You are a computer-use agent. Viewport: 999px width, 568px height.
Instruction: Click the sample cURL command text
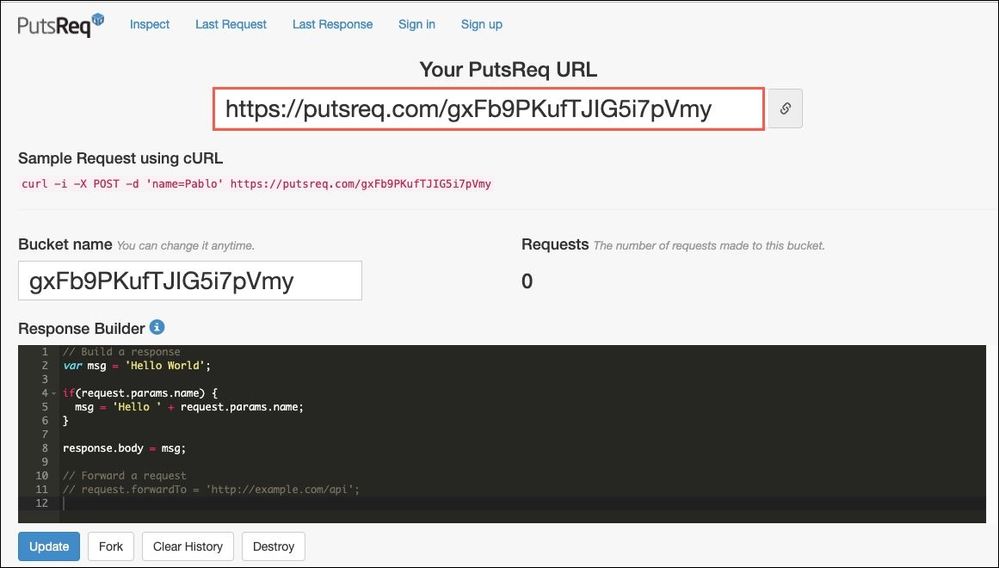pos(256,184)
